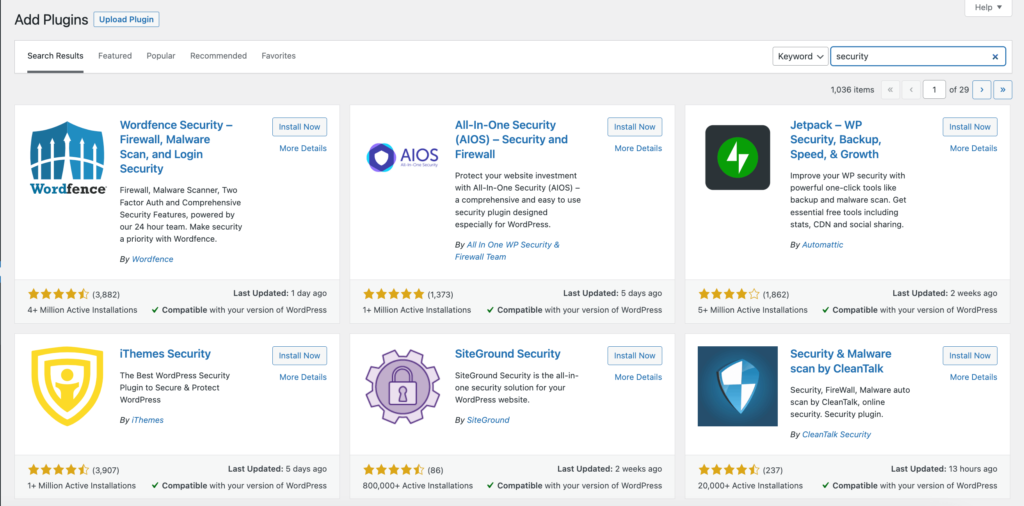This screenshot has height=506, width=1024.
Task: Open the All In One WP Security & Firewall Team link
Action: point(507,251)
